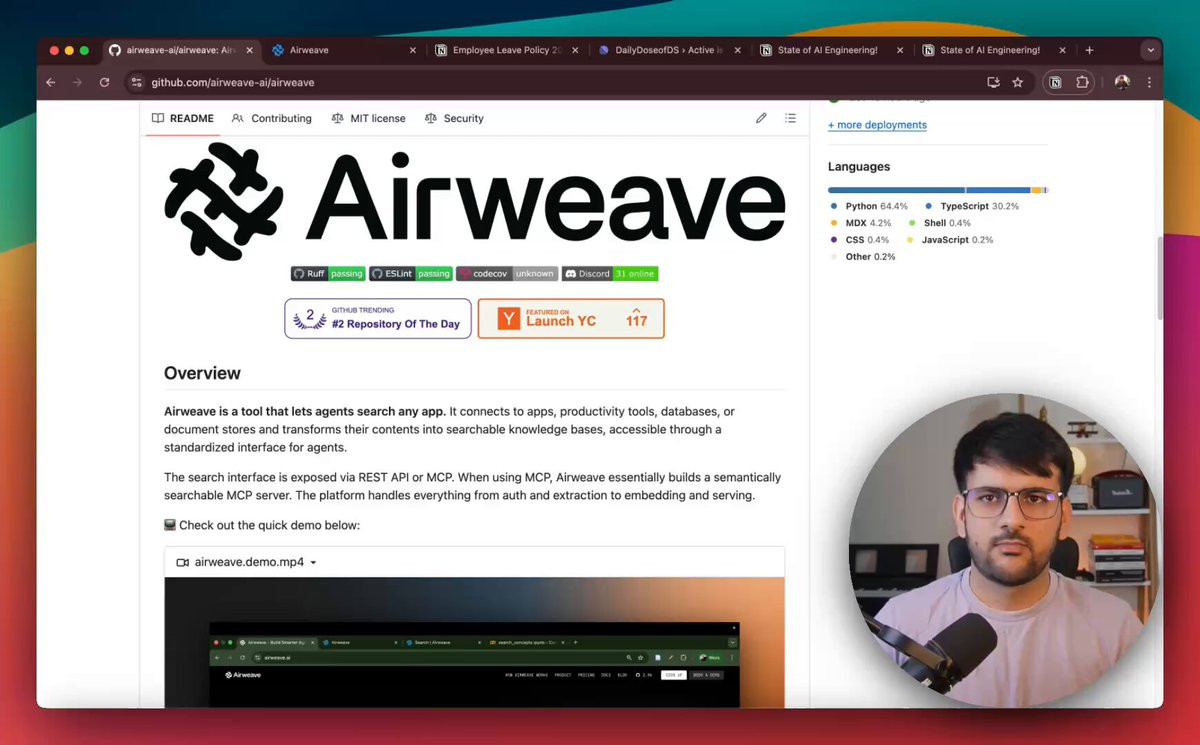Switch to the Employee Leave Policy tab
This screenshot has height=745, width=1200.
507,50
